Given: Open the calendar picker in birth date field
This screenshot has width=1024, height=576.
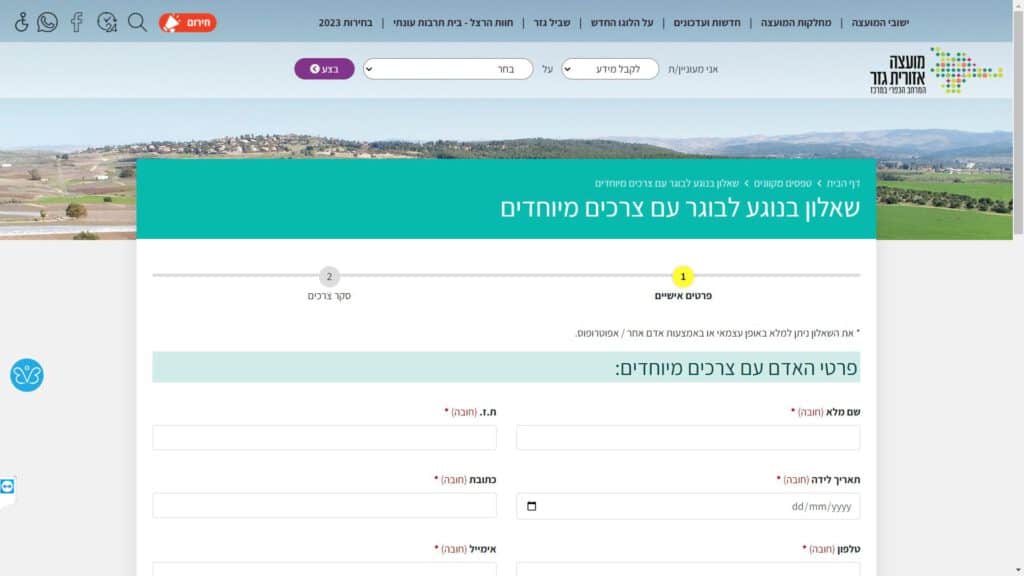Looking at the screenshot, I should click(x=531, y=506).
